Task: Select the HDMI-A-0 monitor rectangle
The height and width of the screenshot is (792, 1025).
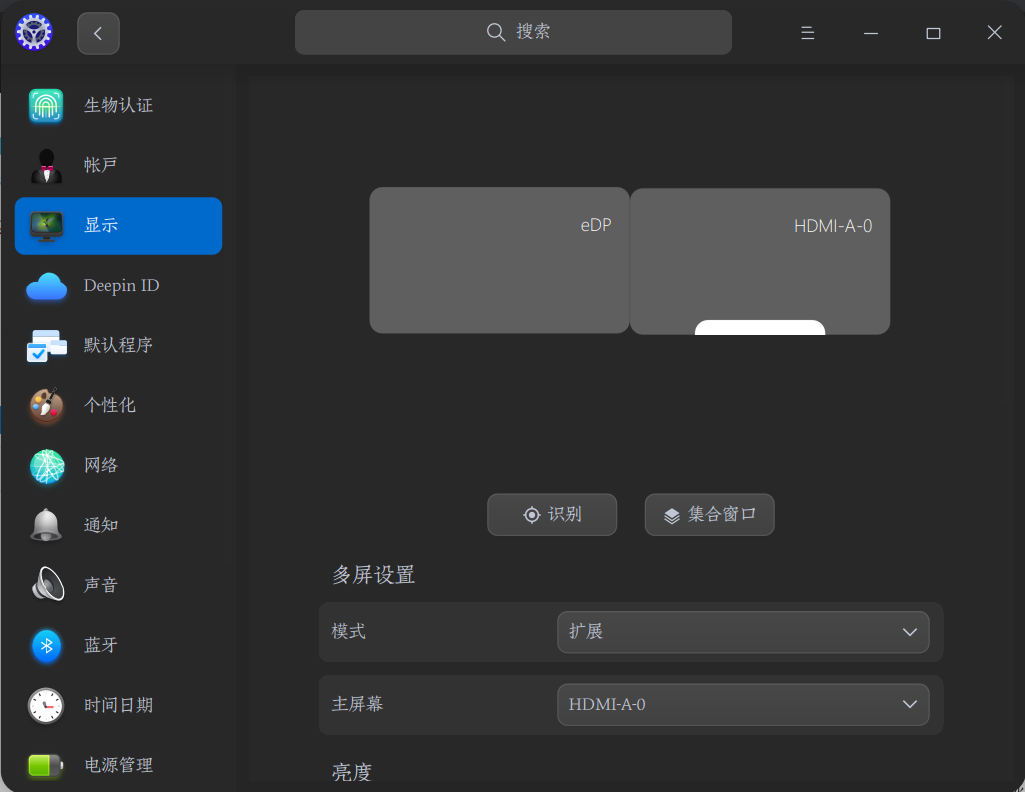Action: point(760,261)
